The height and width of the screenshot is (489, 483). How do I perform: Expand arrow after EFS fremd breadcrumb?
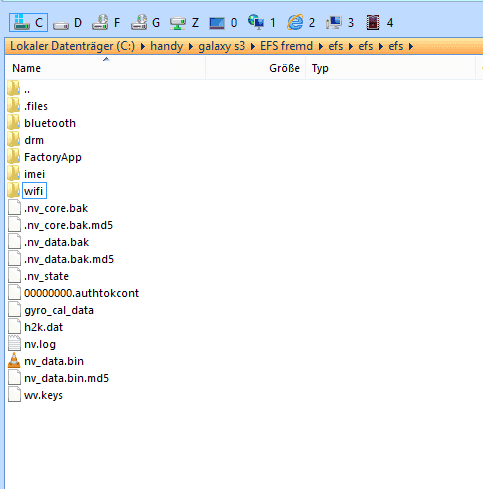321,46
